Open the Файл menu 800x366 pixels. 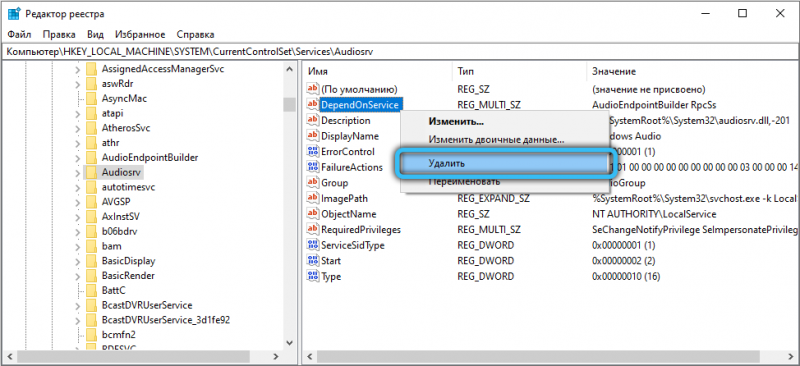19,35
